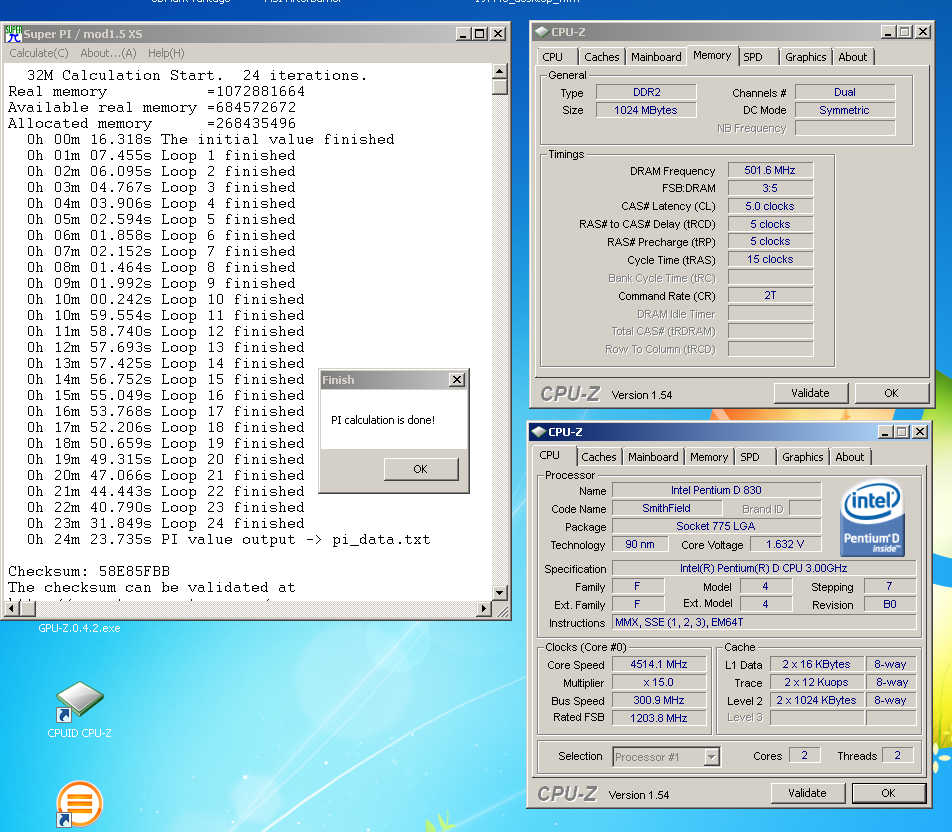Viewport: 952px width, 832px height.
Task: Click the Command Rate 2T value
Action: coord(770,296)
